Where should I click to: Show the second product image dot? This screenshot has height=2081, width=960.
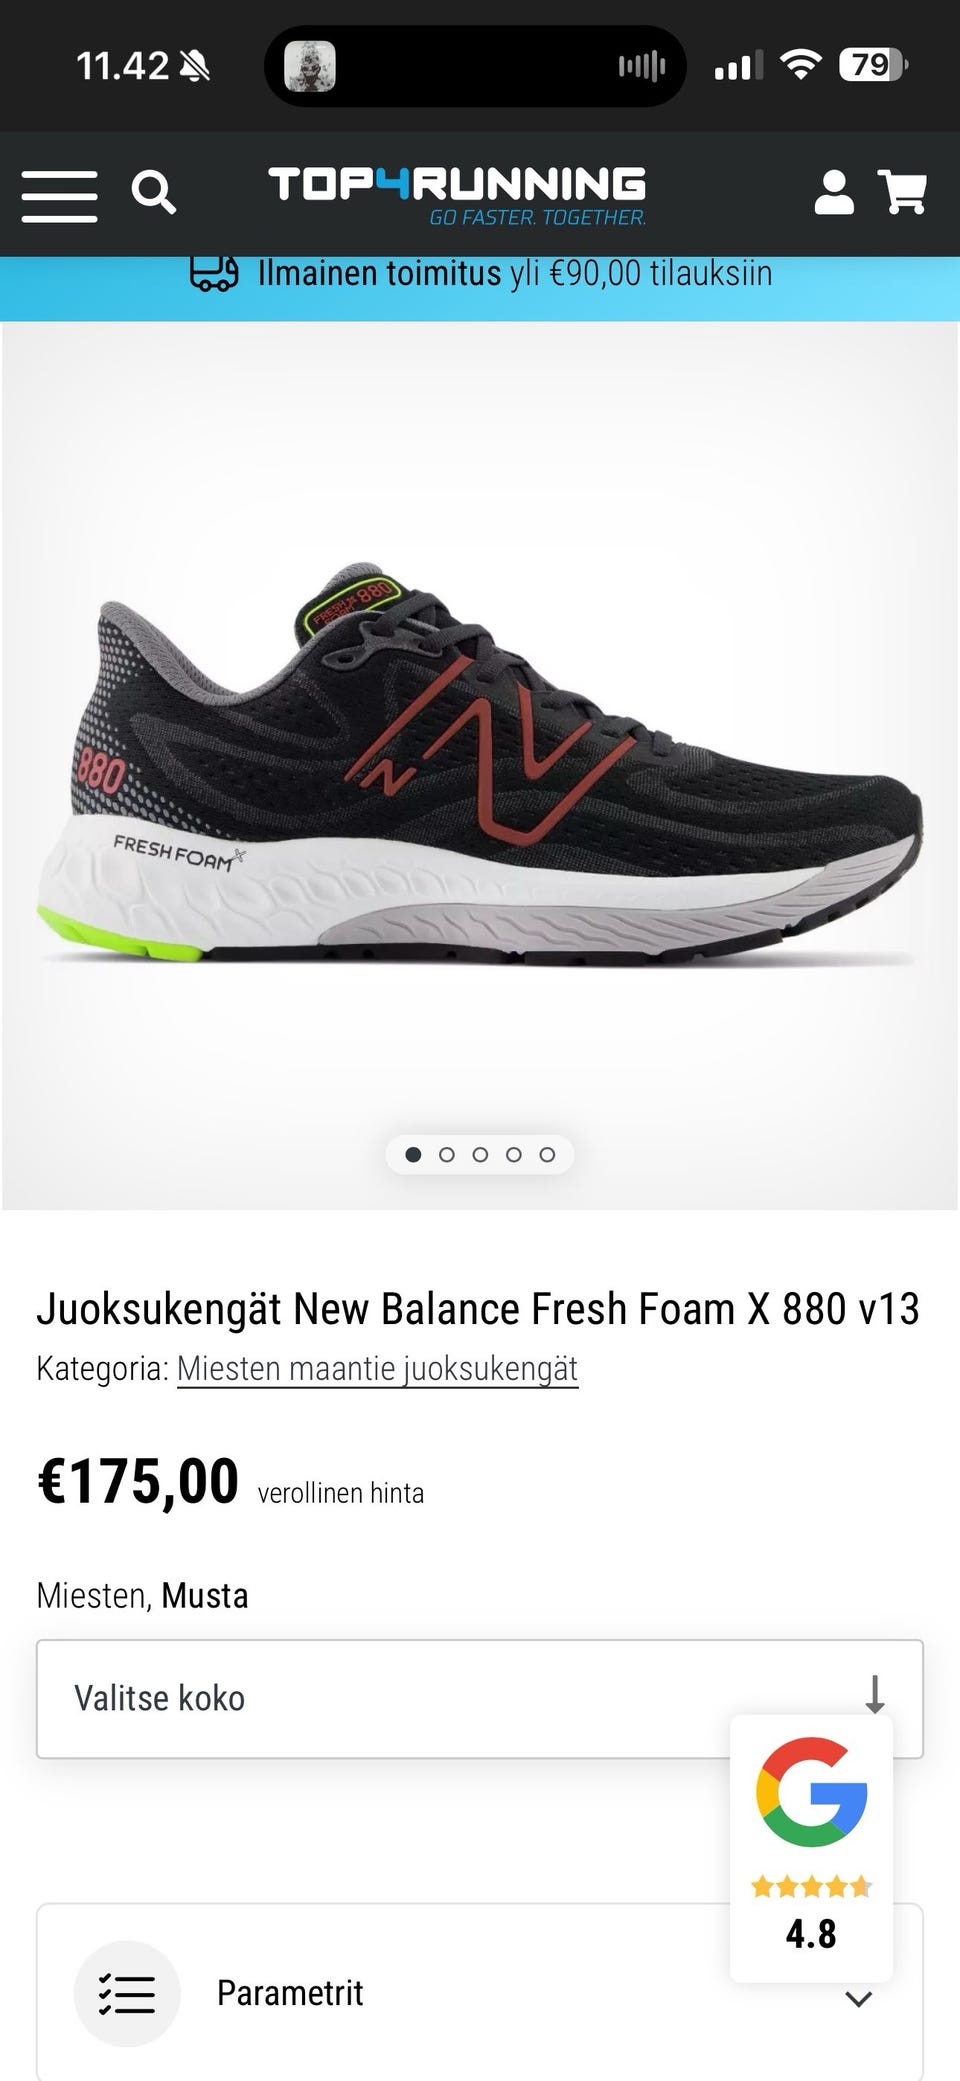tap(447, 1154)
